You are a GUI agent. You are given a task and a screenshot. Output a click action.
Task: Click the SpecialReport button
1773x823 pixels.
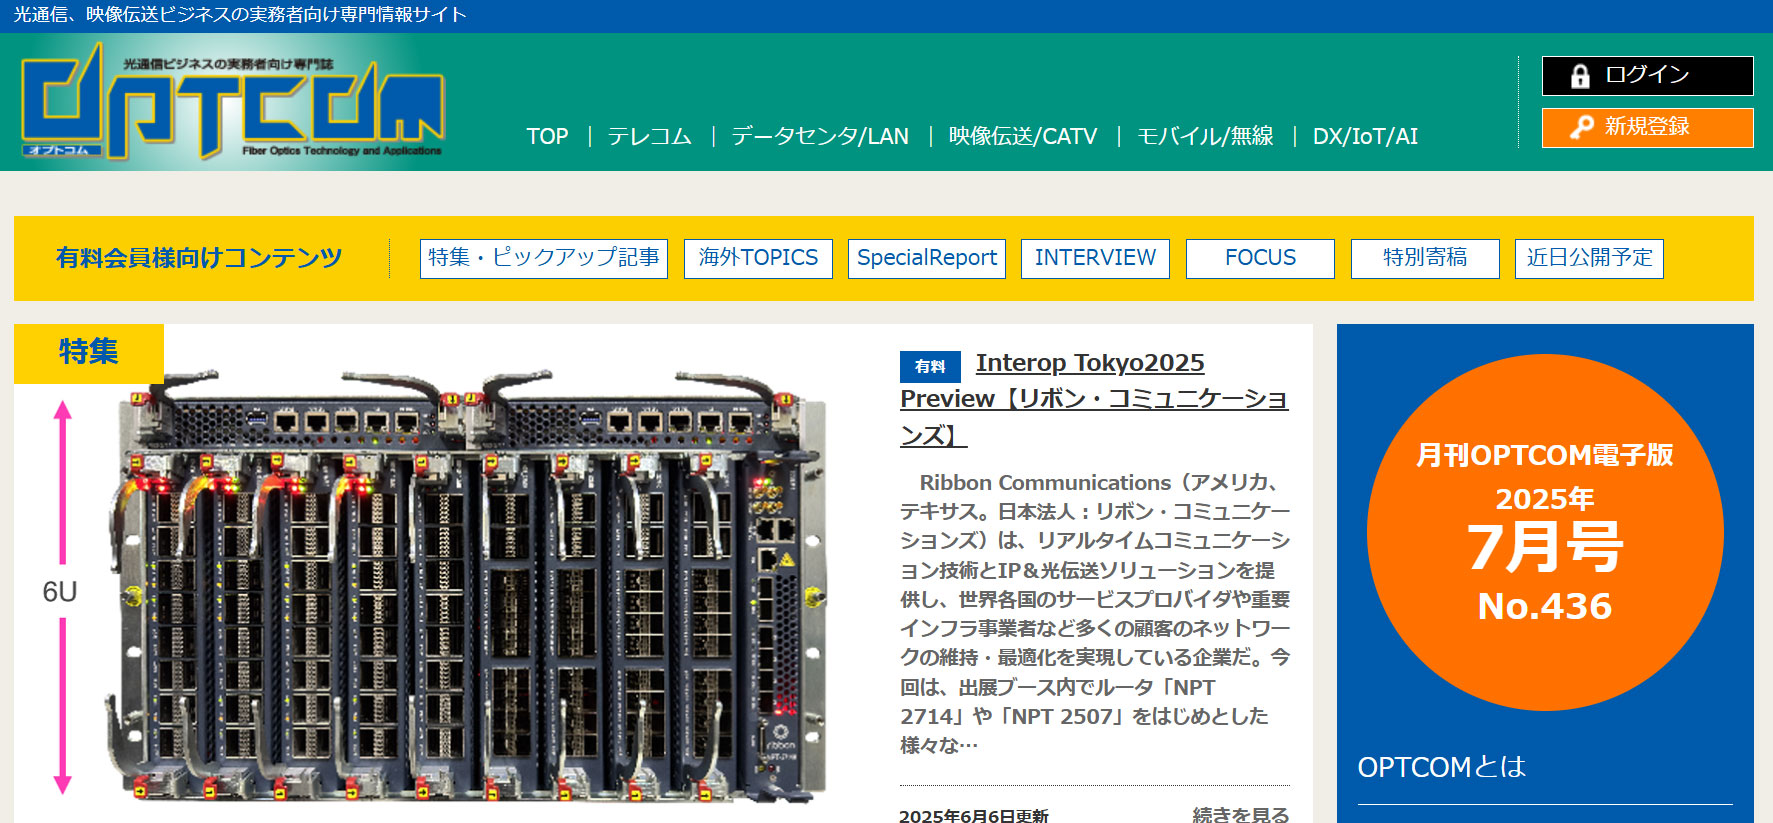point(927,258)
